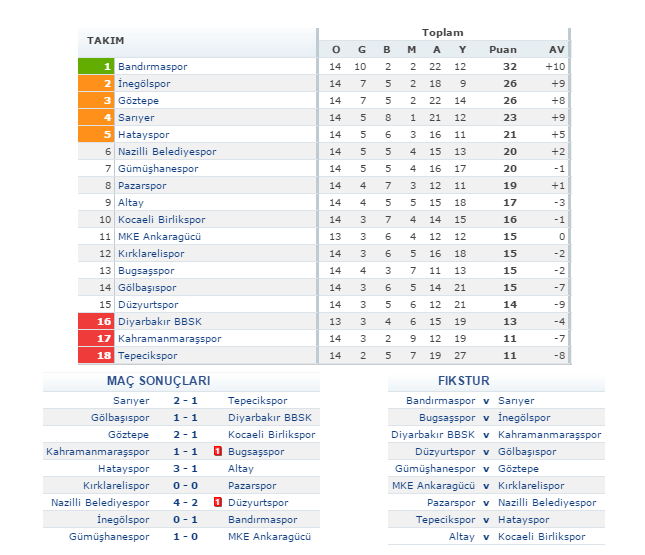Click red card icon beside Bugsaşspor result
Screen dimensions: 645x555
pyautogui.click(x=218, y=452)
